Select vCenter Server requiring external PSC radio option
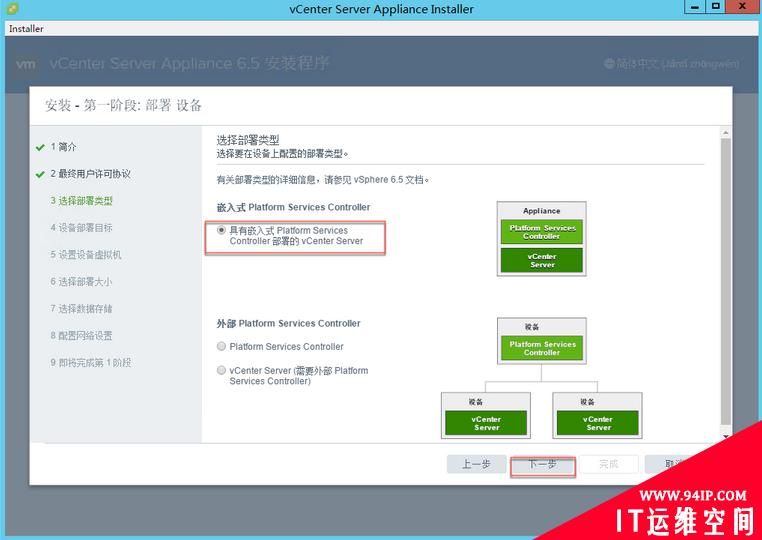Image resolution: width=762 pixels, height=540 pixels. point(221,370)
